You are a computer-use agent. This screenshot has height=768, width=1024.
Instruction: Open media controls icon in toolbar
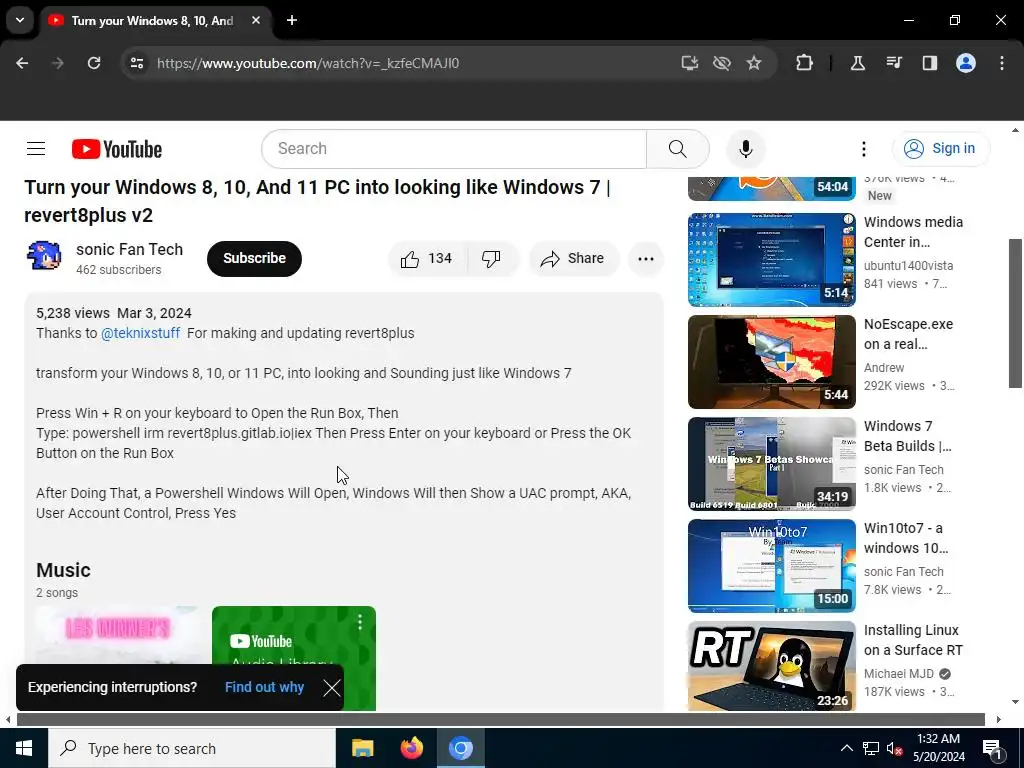(x=893, y=63)
